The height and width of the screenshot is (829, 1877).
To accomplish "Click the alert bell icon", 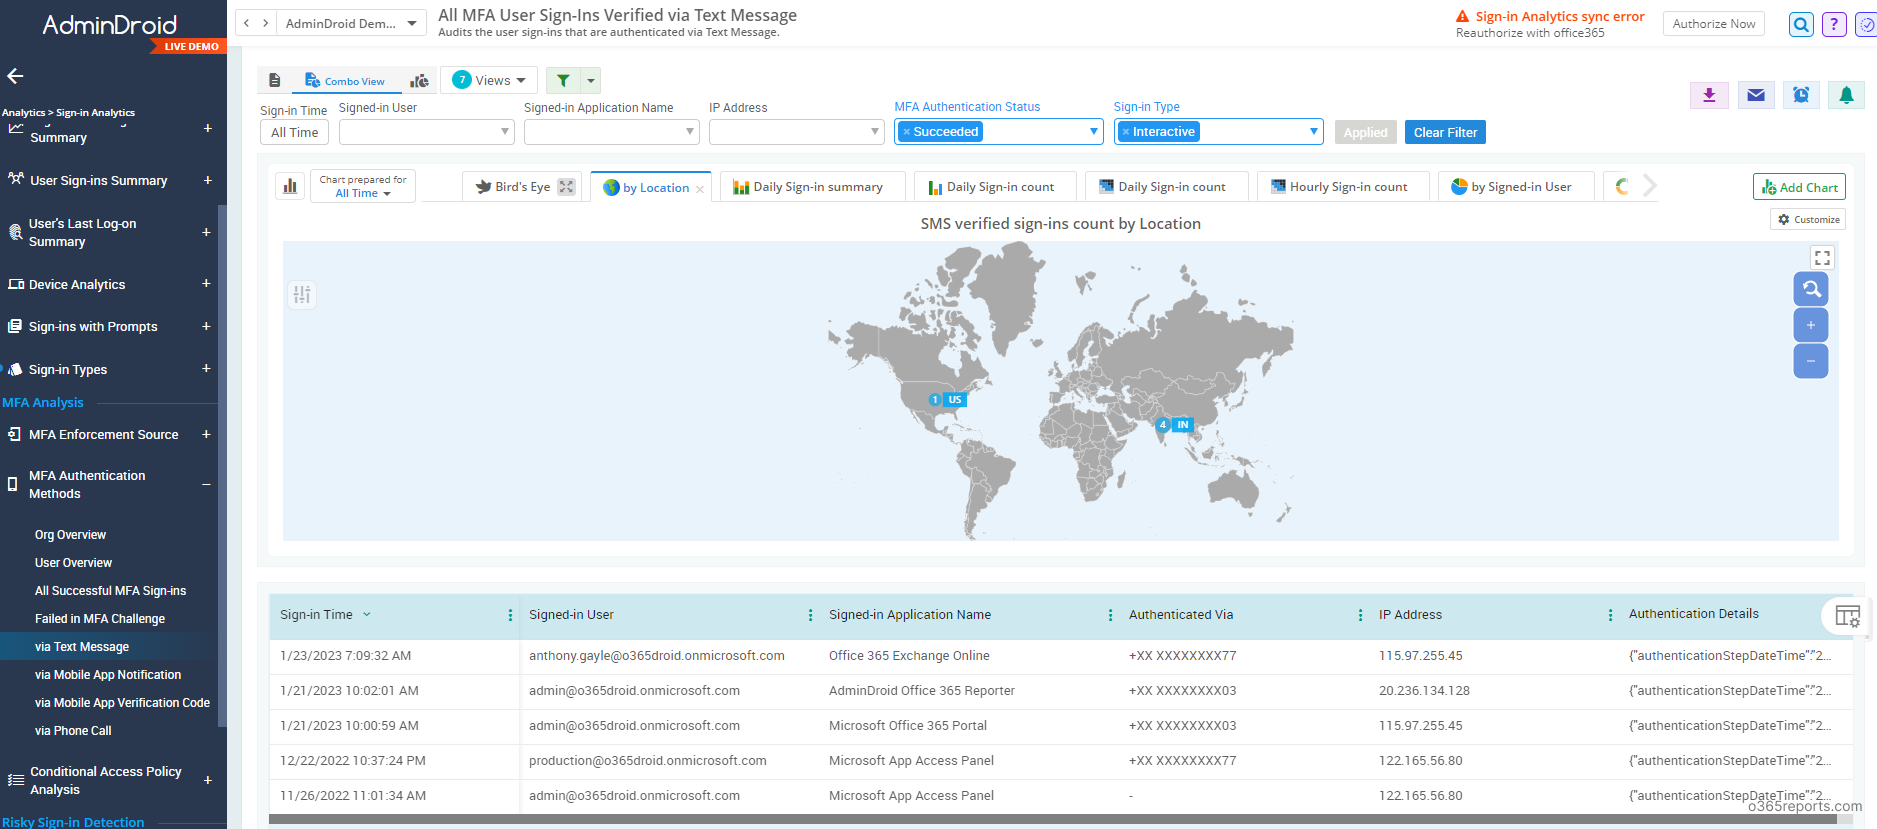I will [1846, 95].
